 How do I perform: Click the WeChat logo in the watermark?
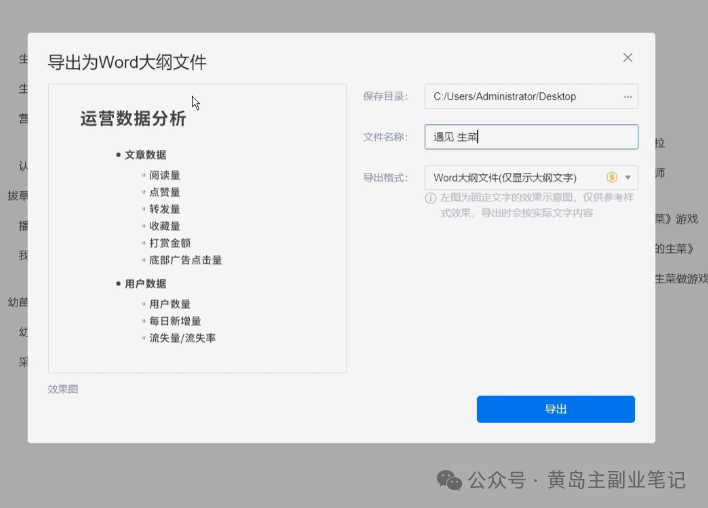point(449,480)
